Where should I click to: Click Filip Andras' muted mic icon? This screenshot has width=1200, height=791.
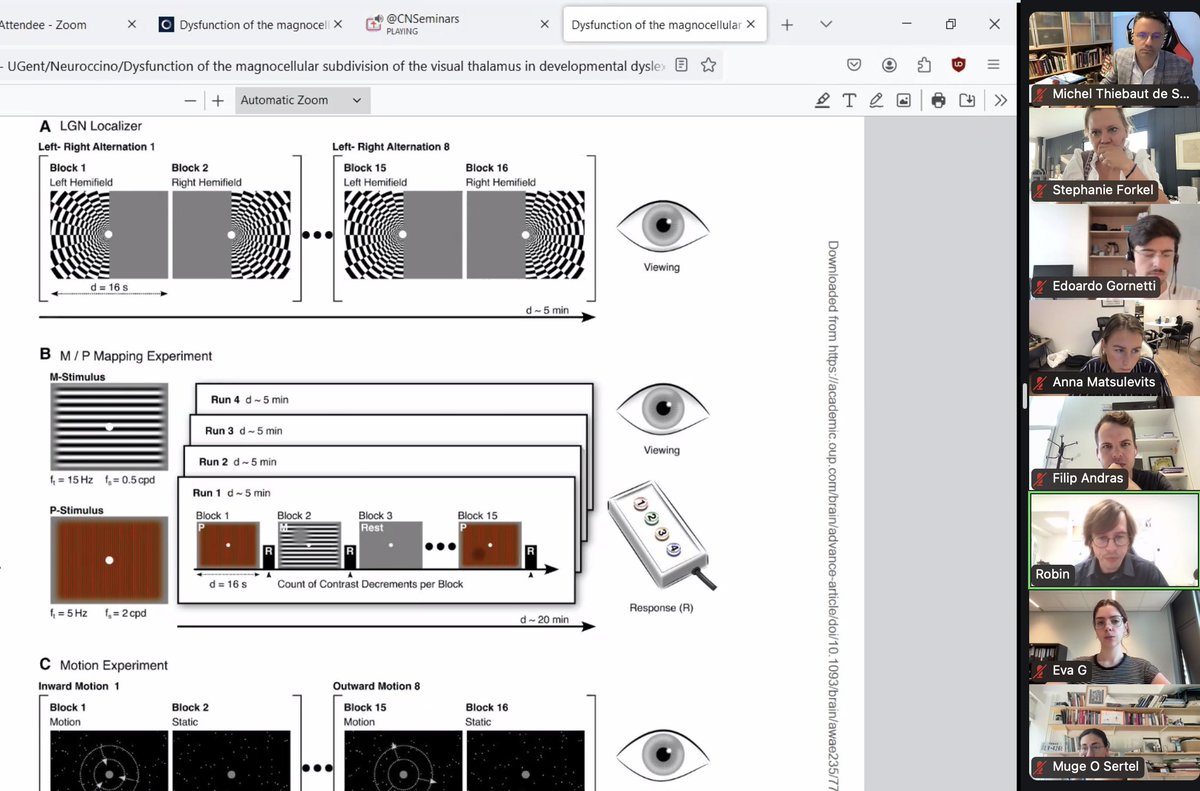coord(1041,478)
